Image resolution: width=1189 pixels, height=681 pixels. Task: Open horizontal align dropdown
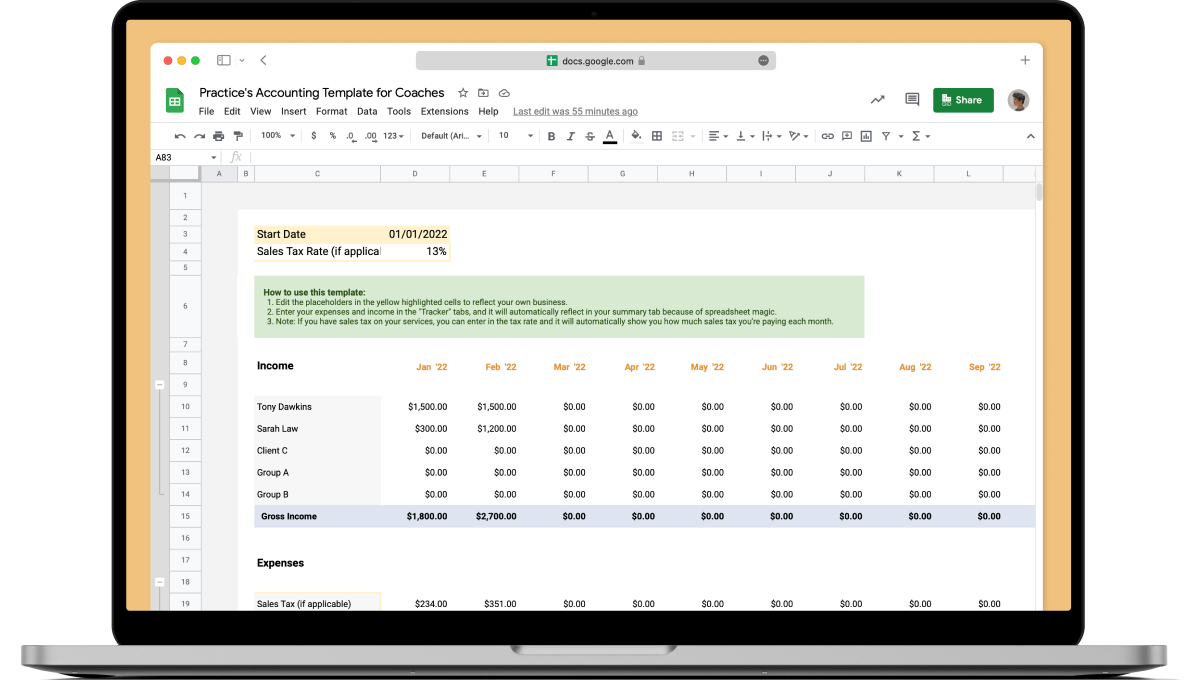pos(717,137)
